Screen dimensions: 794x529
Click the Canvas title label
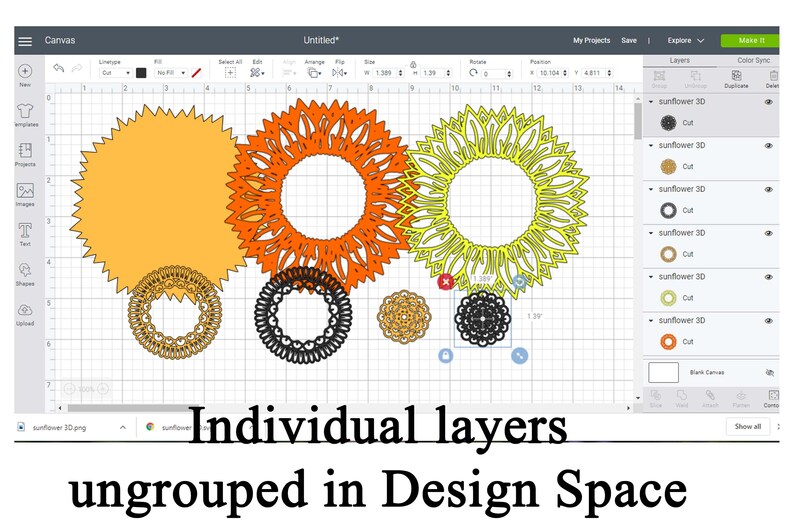(x=60, y=40)
